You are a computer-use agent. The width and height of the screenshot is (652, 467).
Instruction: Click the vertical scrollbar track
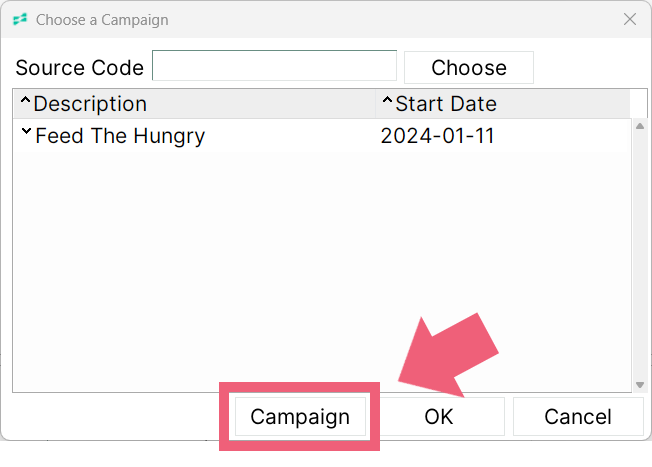click(x=640, y=255)
